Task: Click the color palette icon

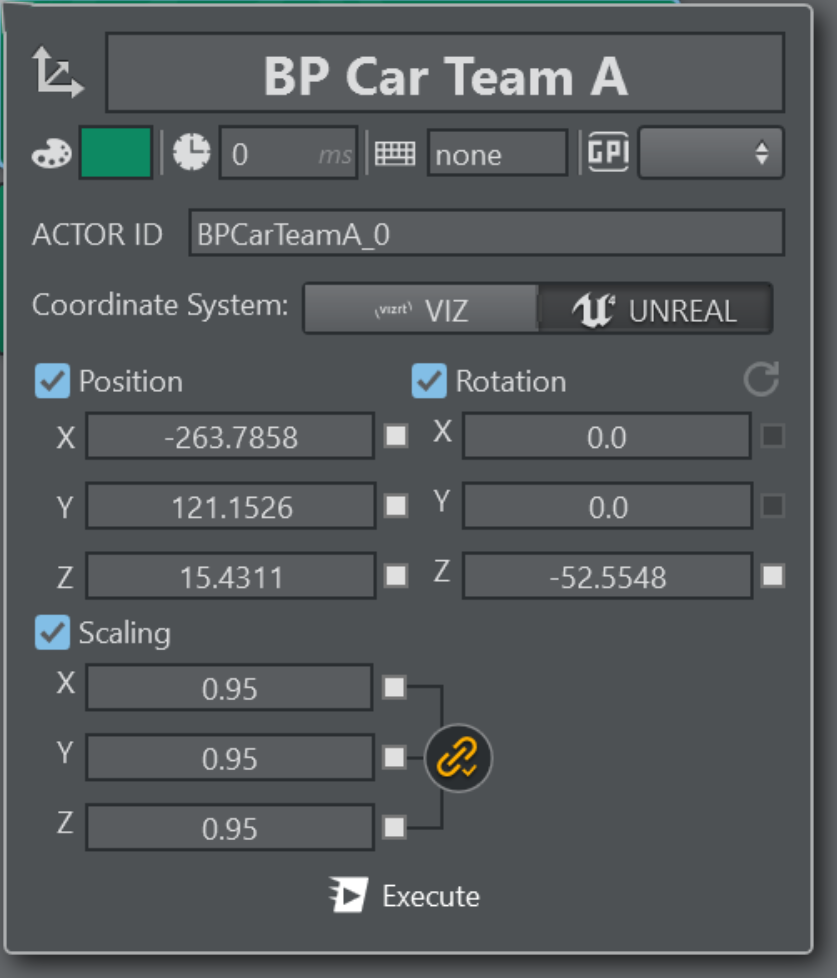Action: click(52, 153)
